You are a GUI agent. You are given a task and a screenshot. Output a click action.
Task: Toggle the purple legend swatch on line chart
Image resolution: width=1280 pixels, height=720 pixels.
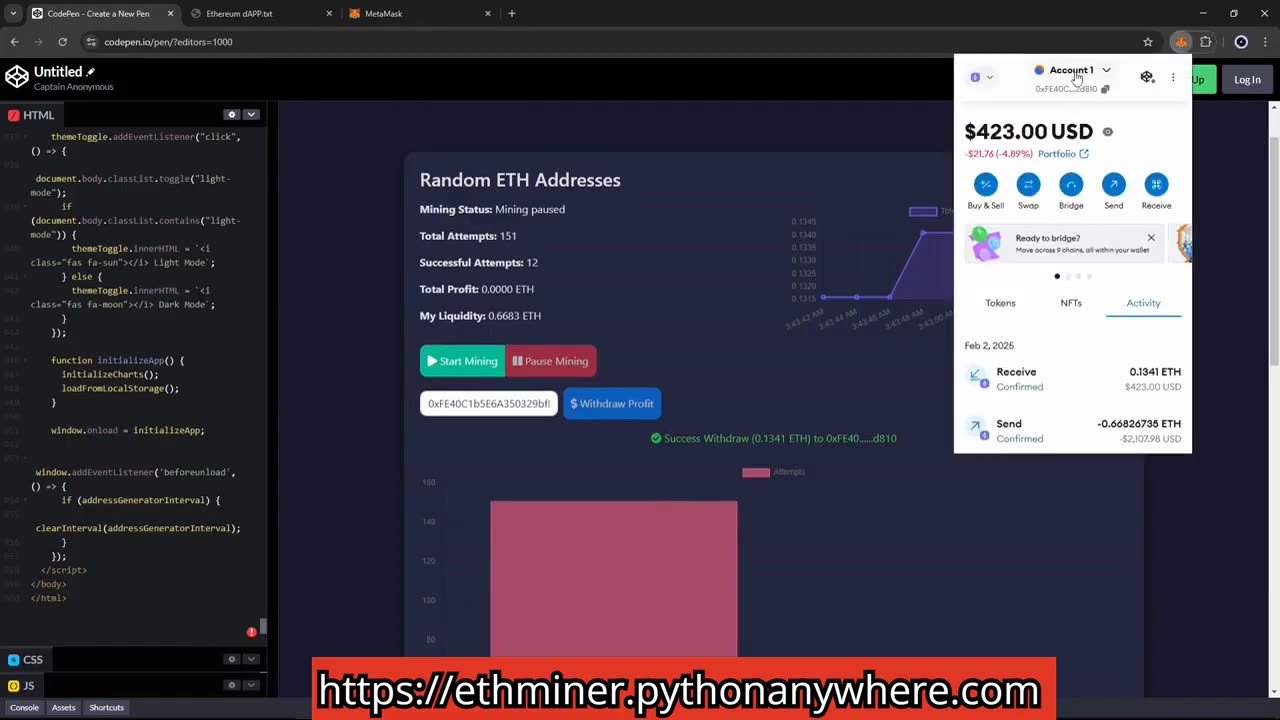tap(923, 211)
